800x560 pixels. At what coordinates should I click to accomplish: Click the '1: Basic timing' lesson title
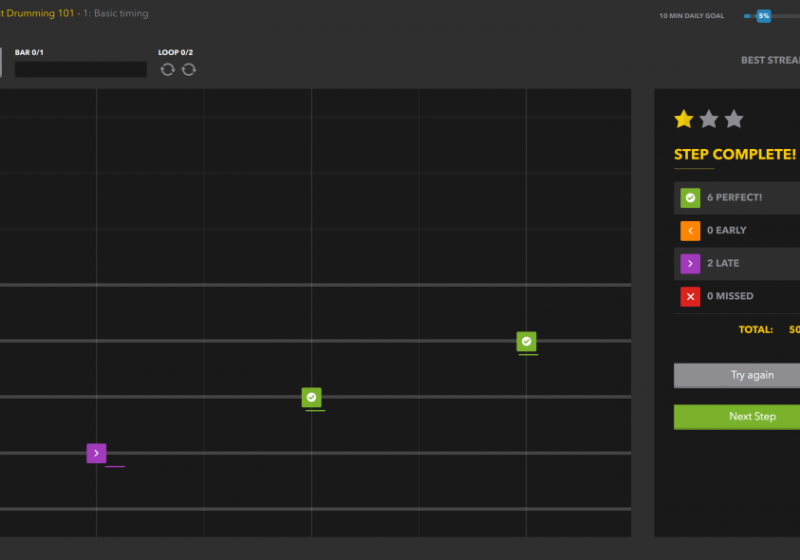coord(116,14)
